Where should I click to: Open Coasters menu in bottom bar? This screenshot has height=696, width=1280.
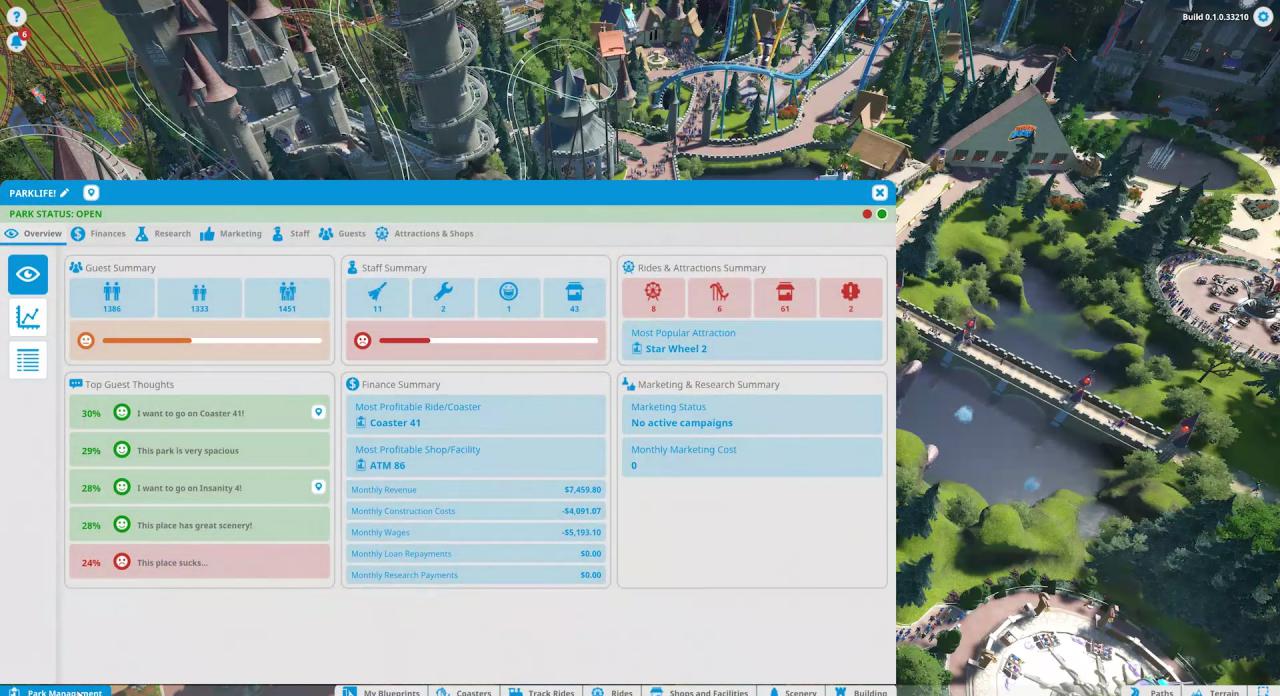tap(463, 691)
